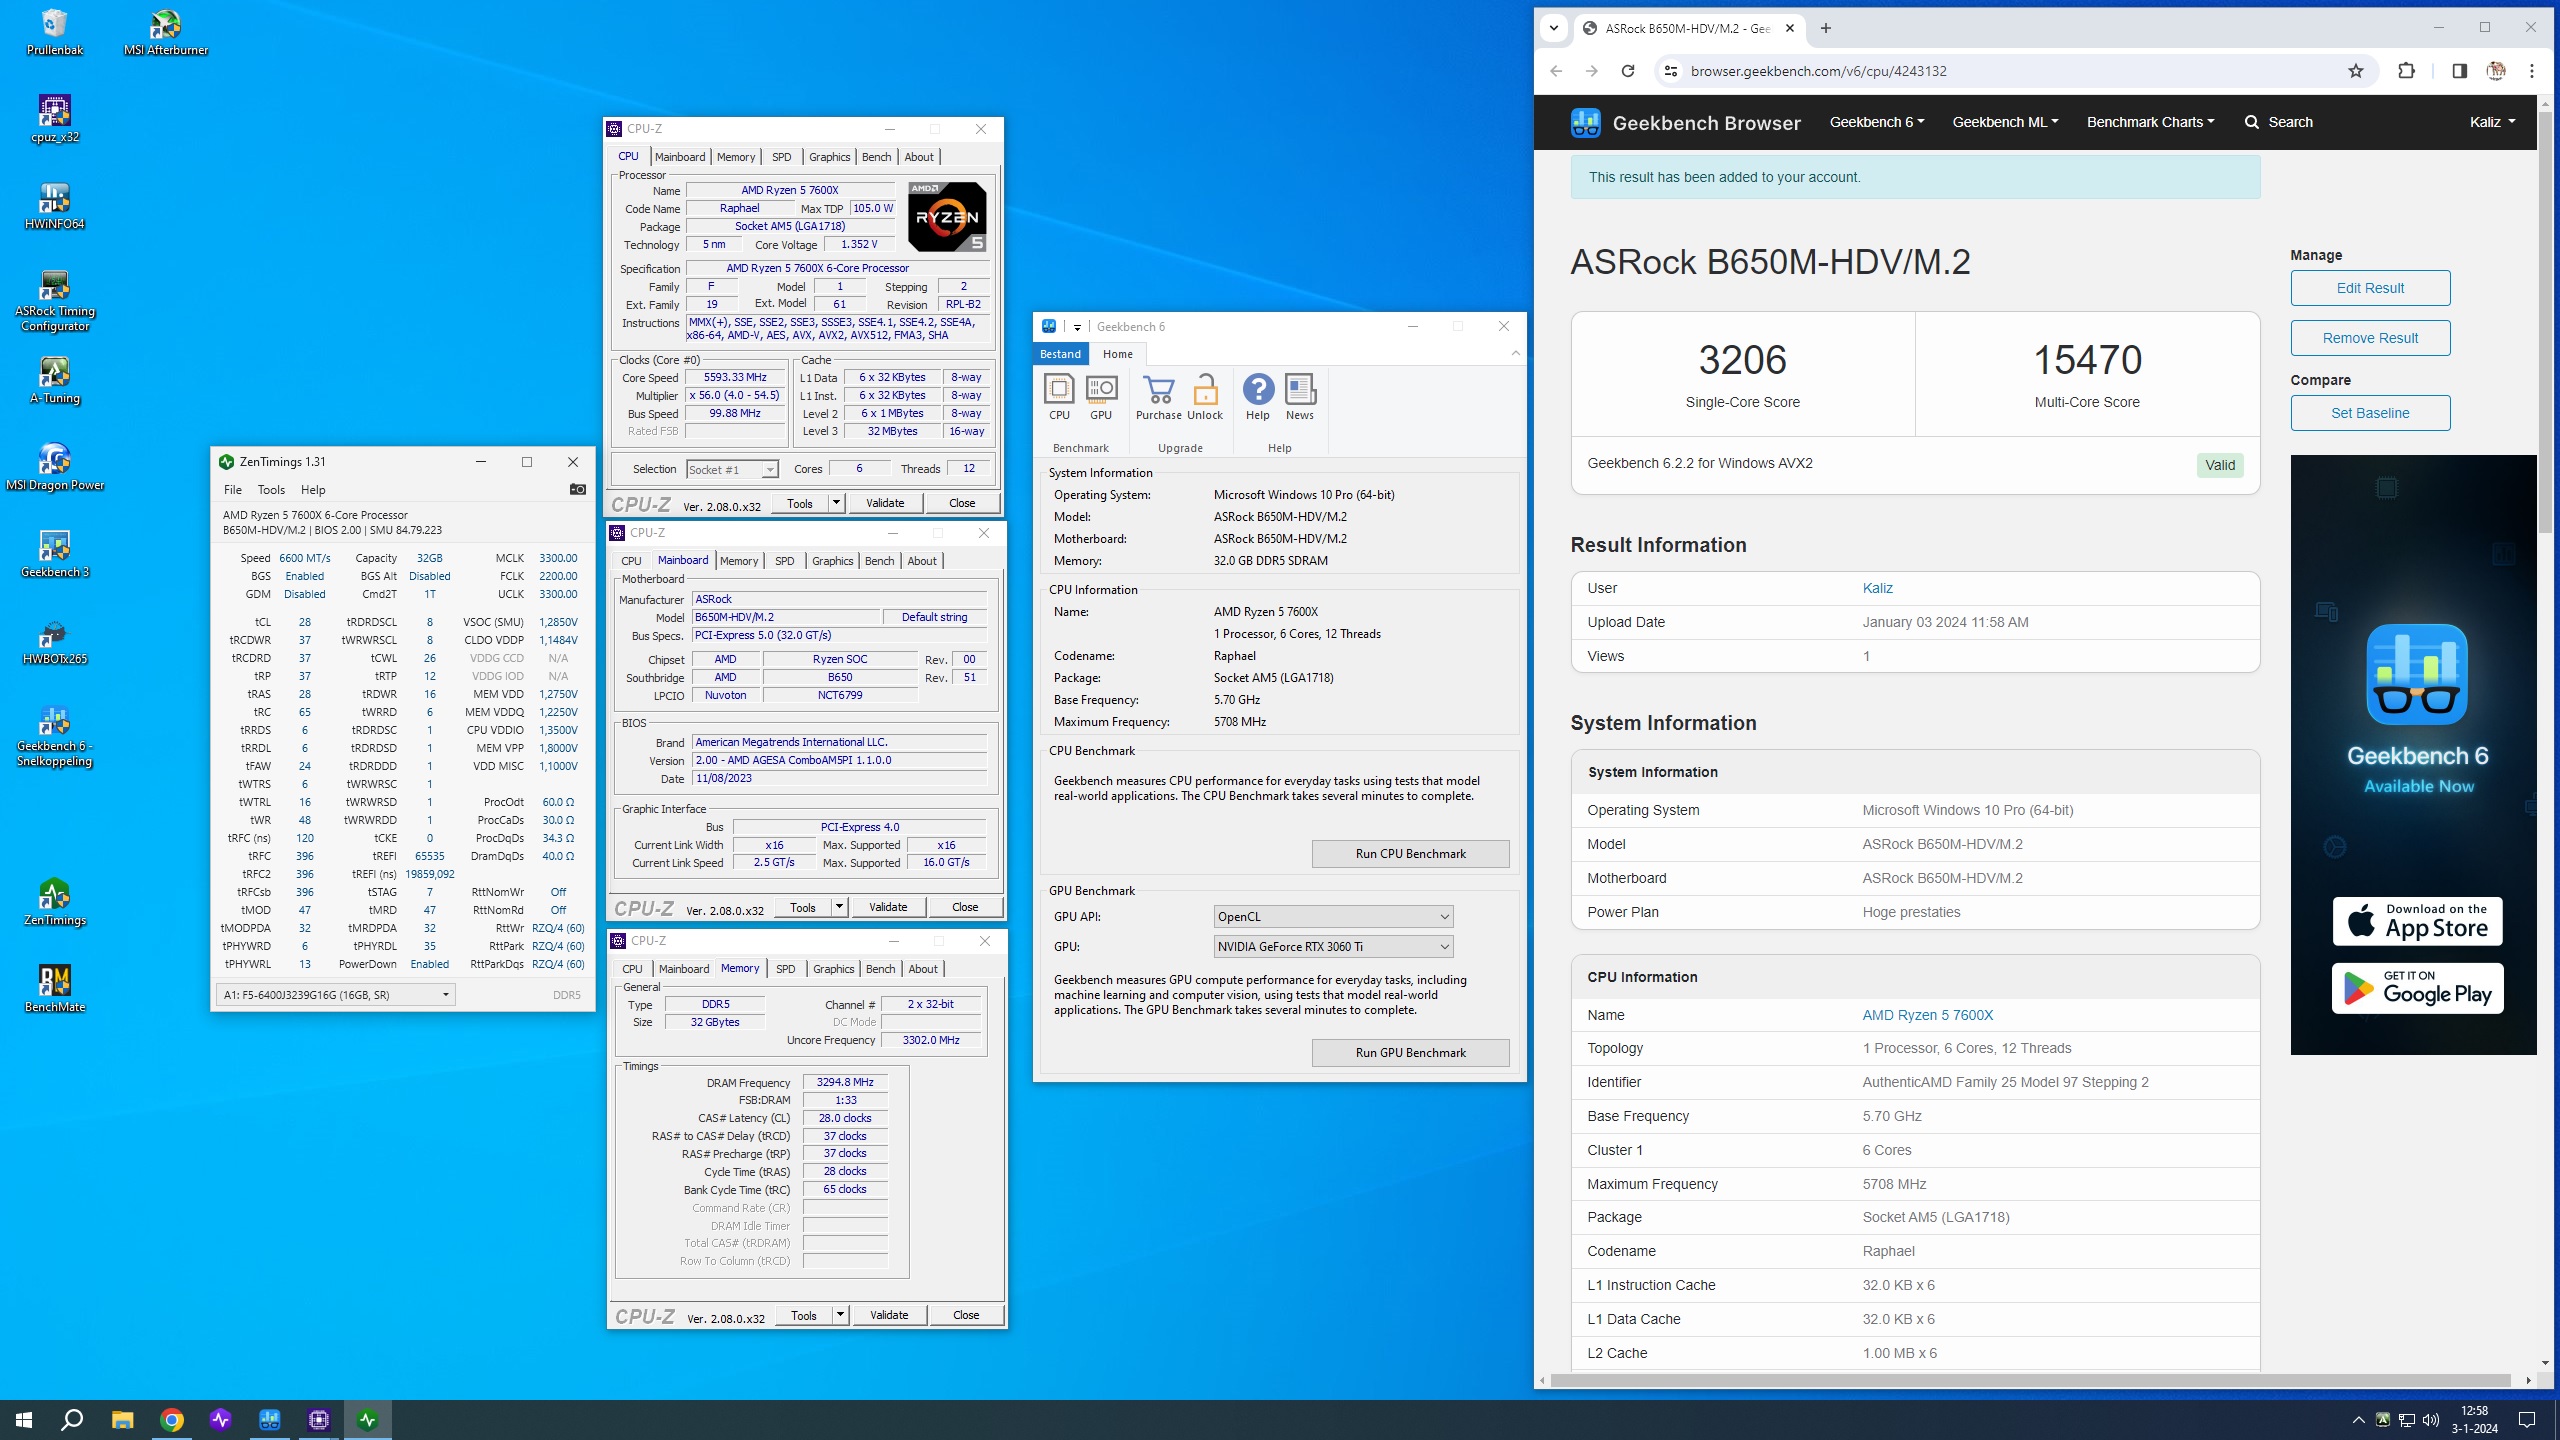Click CPU benchmark icon in Geekbench ribbon
Image resolution: width=2560 pixels, height=1440 pixels.
click(1059, 397)
